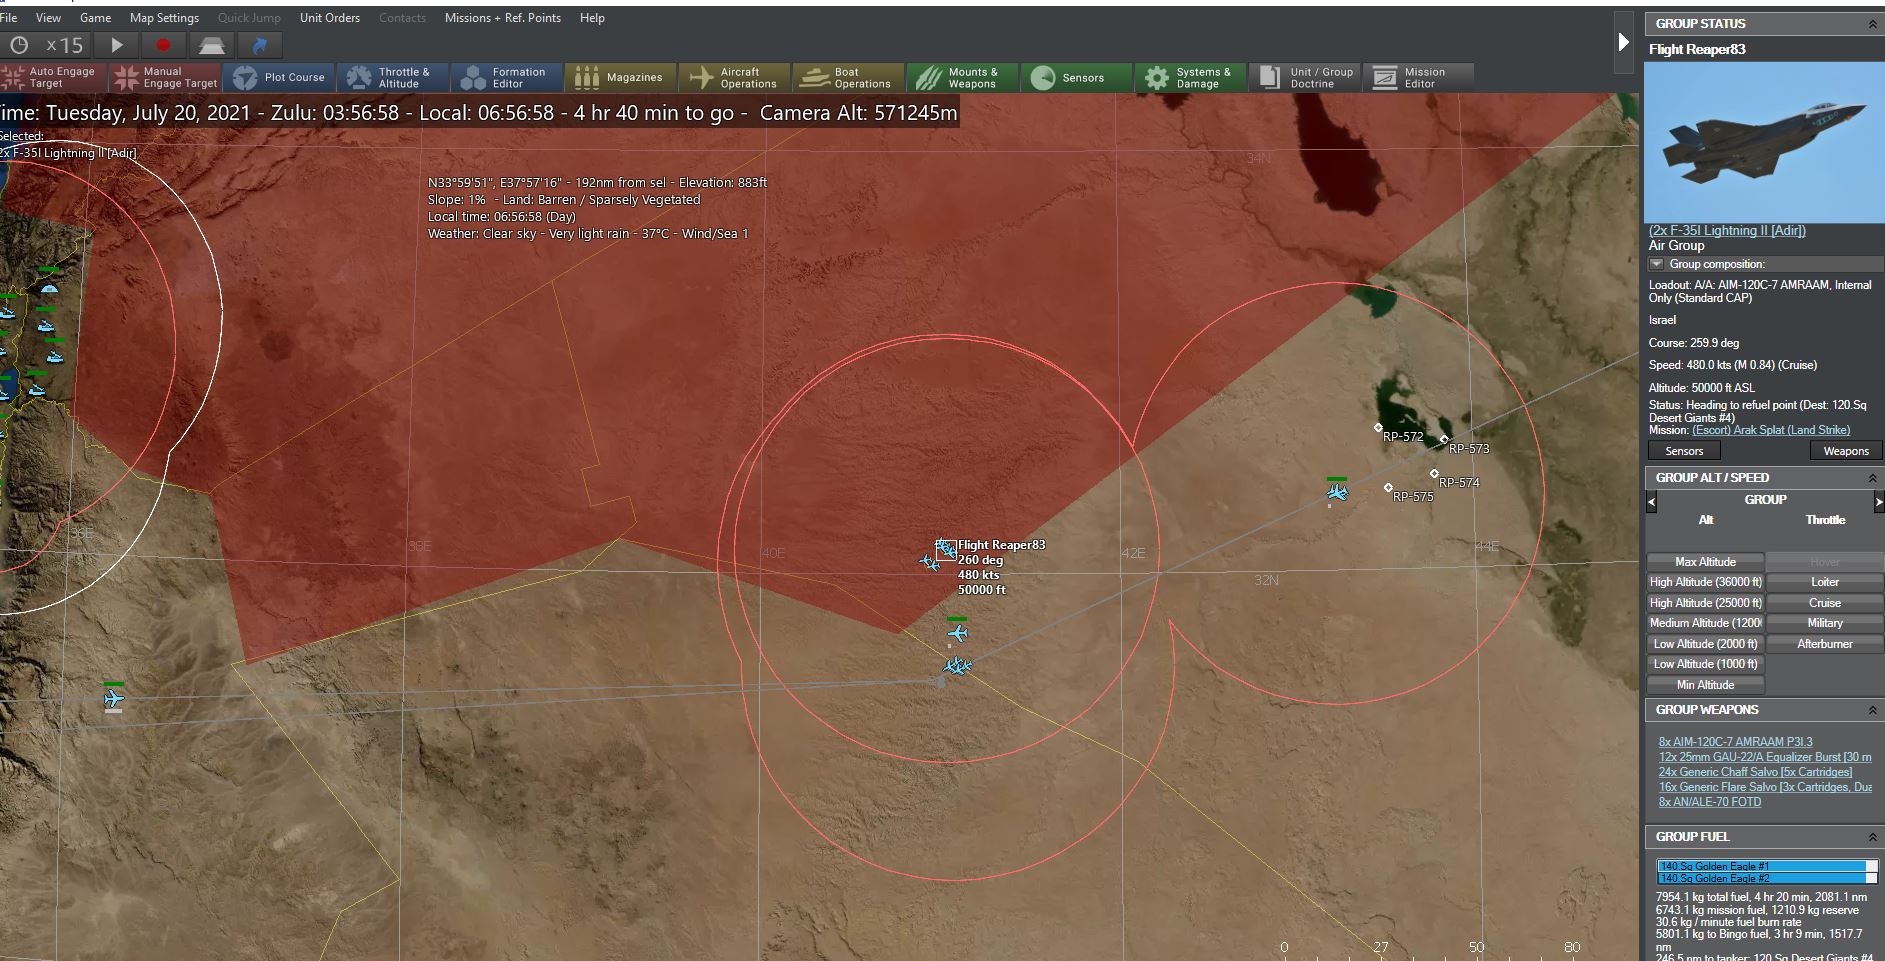
Task: Open the 2x F-35I Lightning II link
Action: click(1727, 231)
